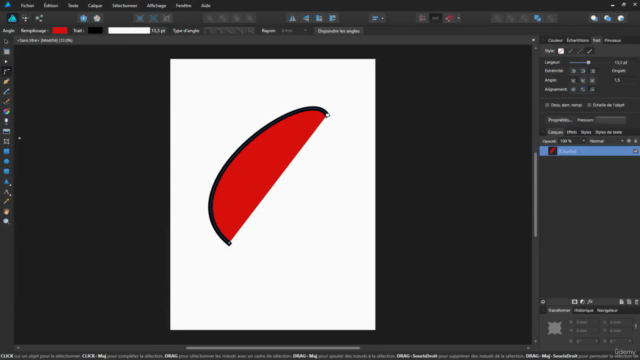640x360 pixels.
Task: Select the Rounded Rectangle tool
Action: pos(6,171)
